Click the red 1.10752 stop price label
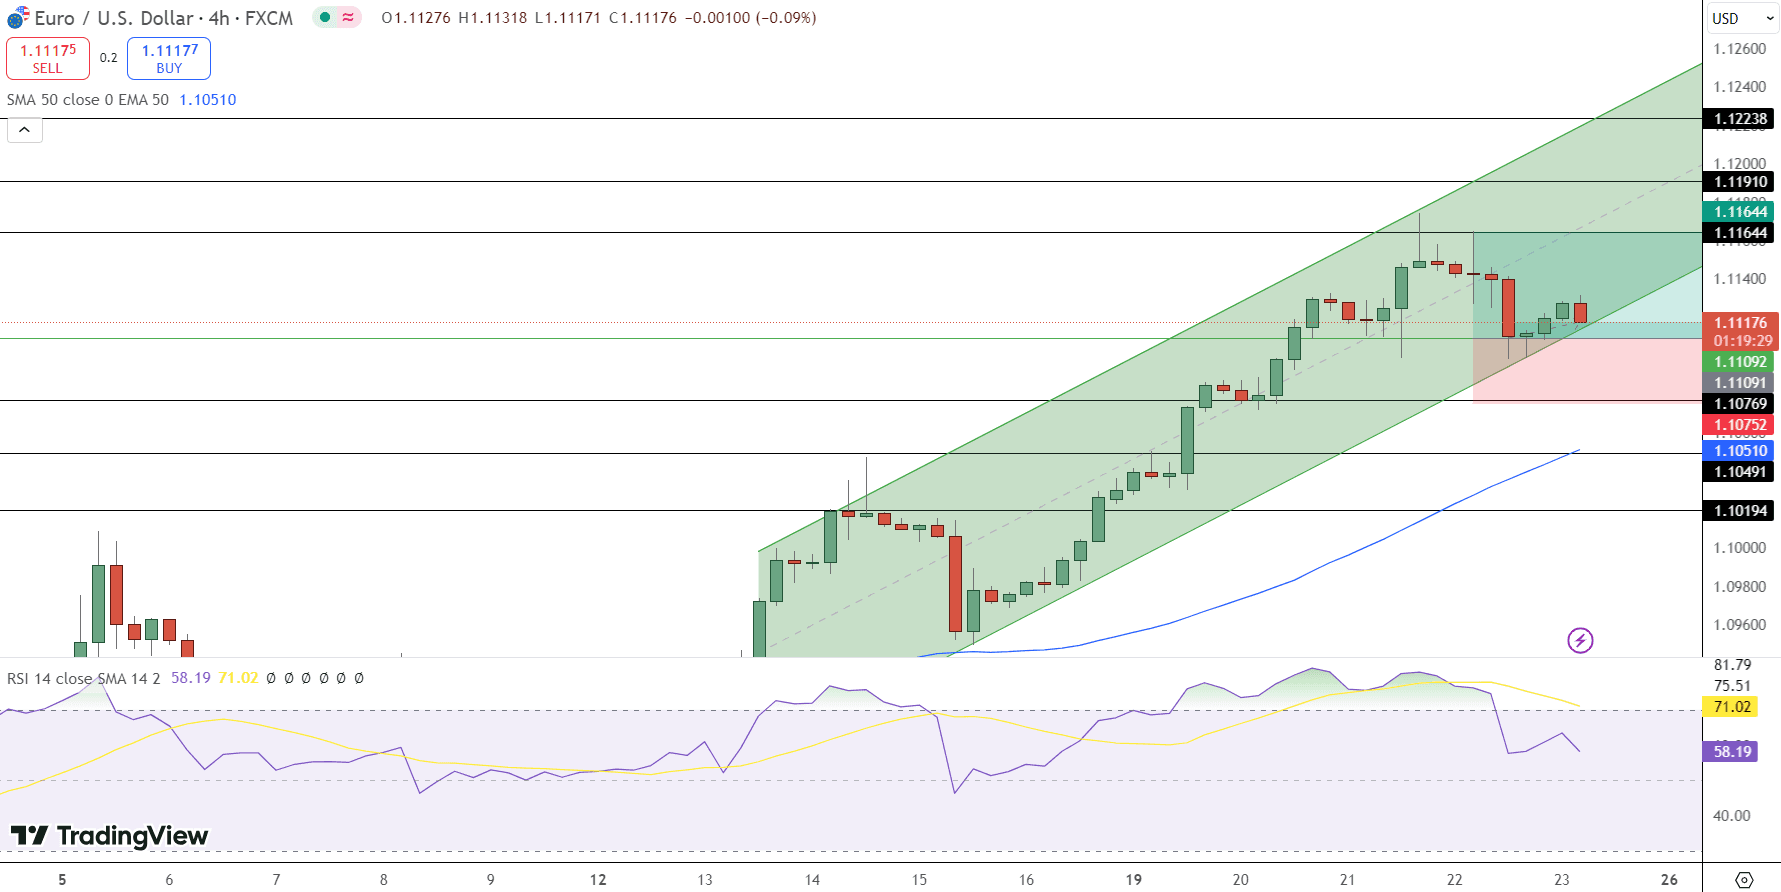The image size is (1781, 892). (x=1739, y=425)
